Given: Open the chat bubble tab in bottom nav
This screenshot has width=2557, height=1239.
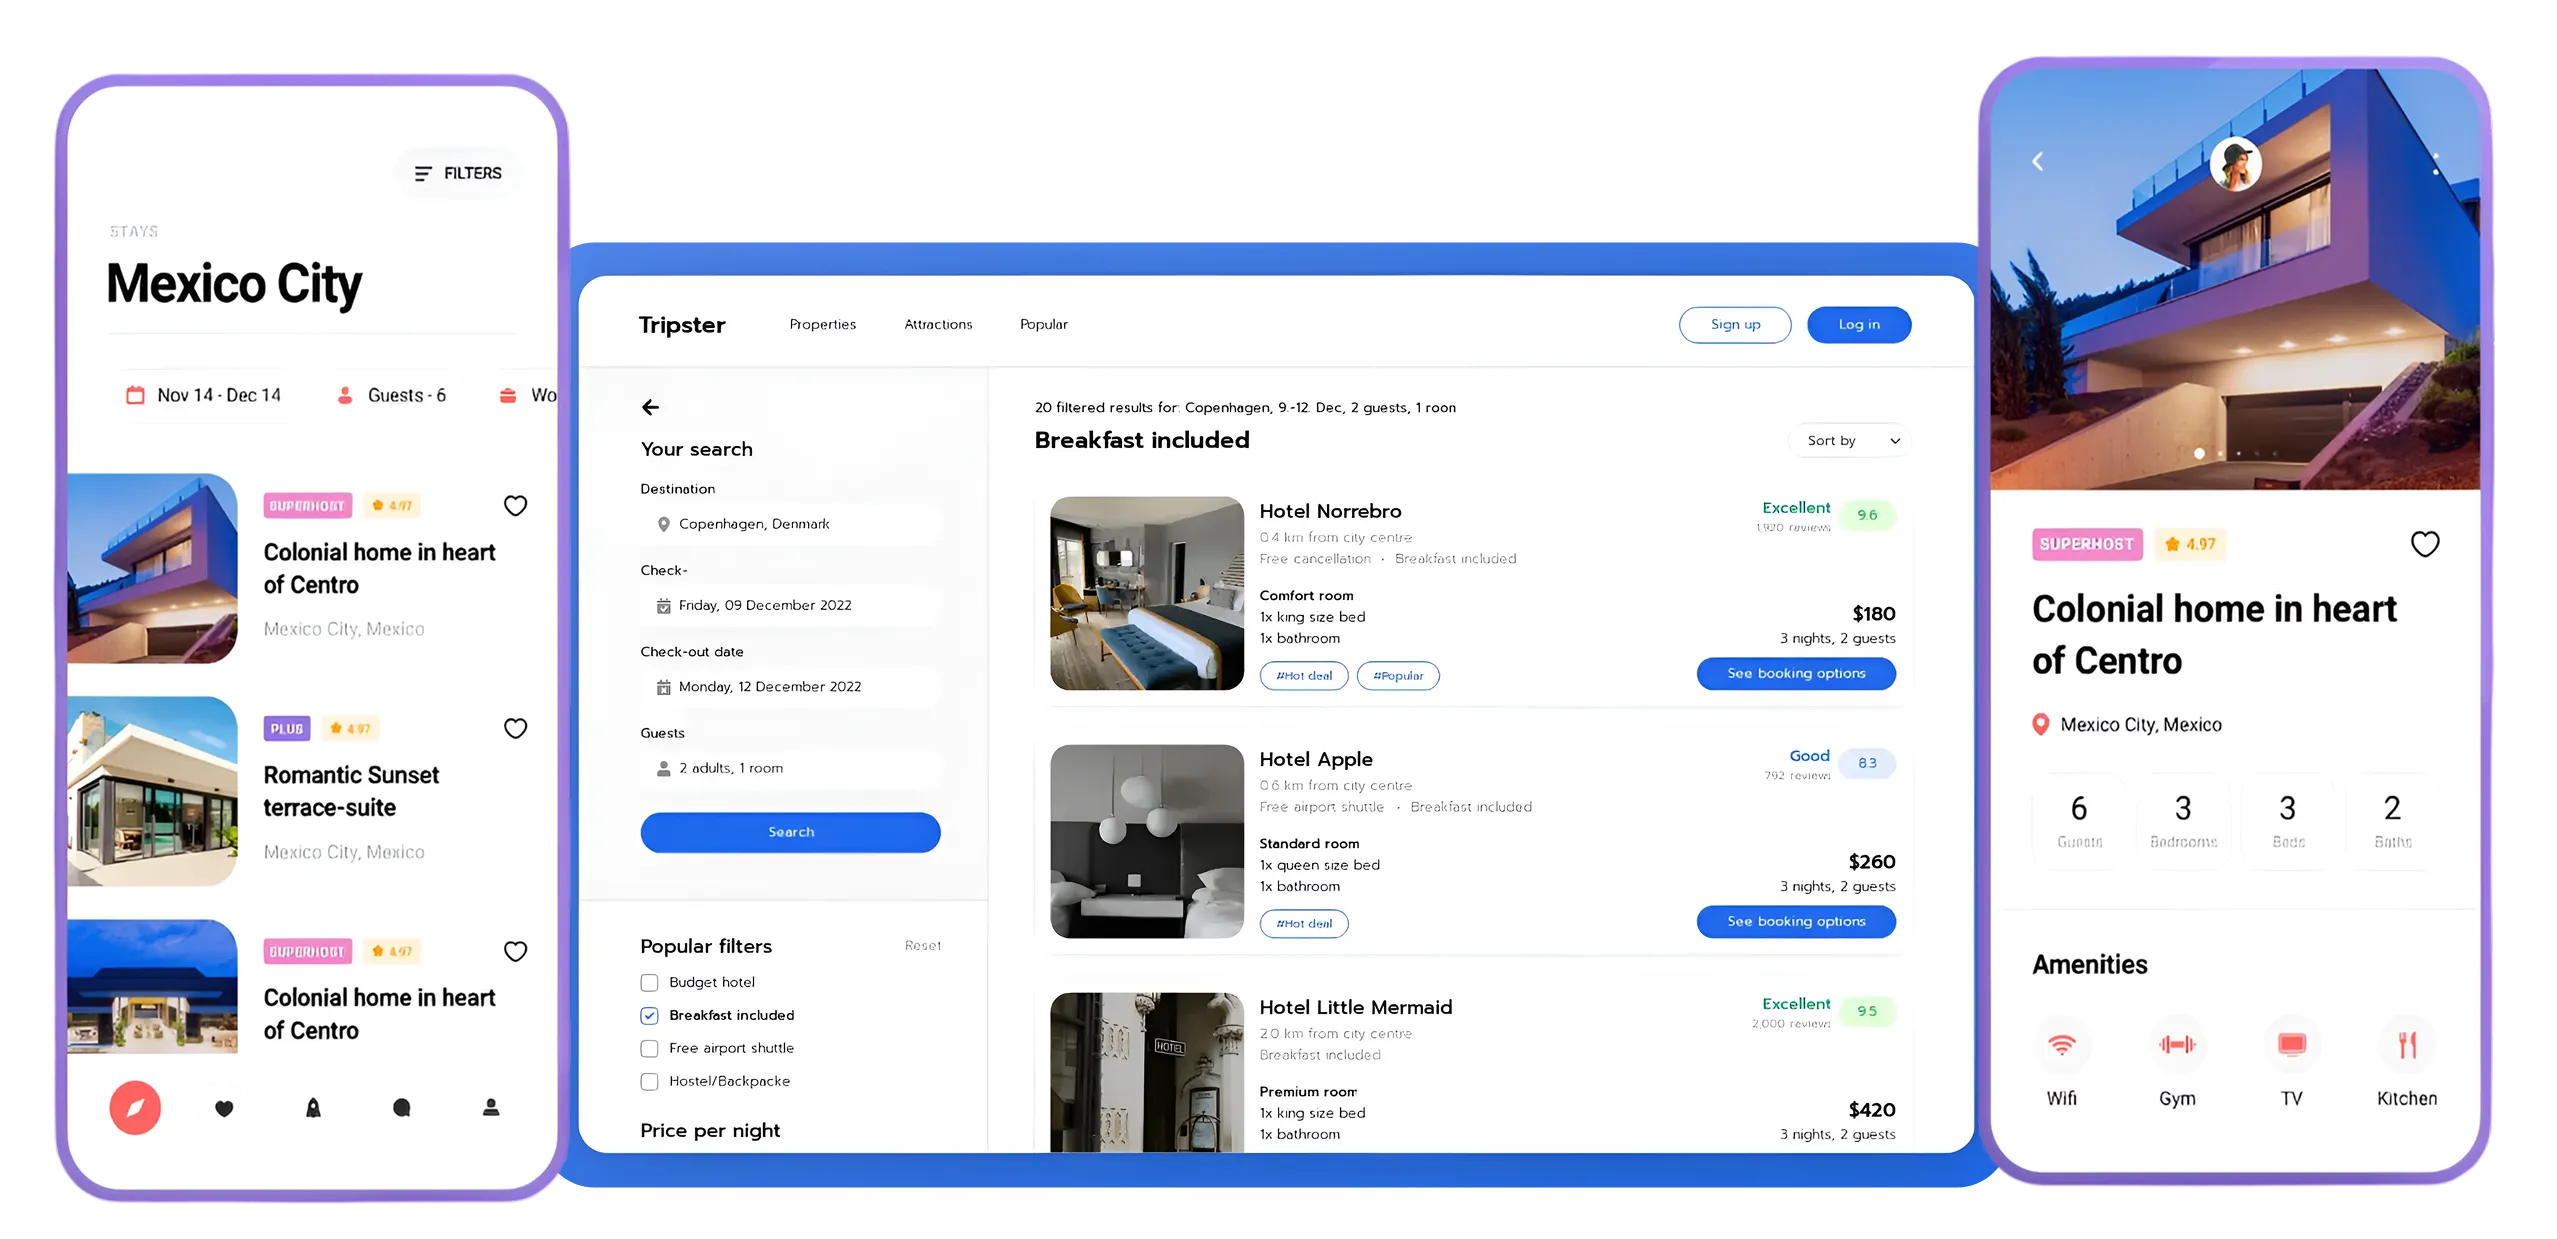Looking at the screenshot, I should (402, 1107).
